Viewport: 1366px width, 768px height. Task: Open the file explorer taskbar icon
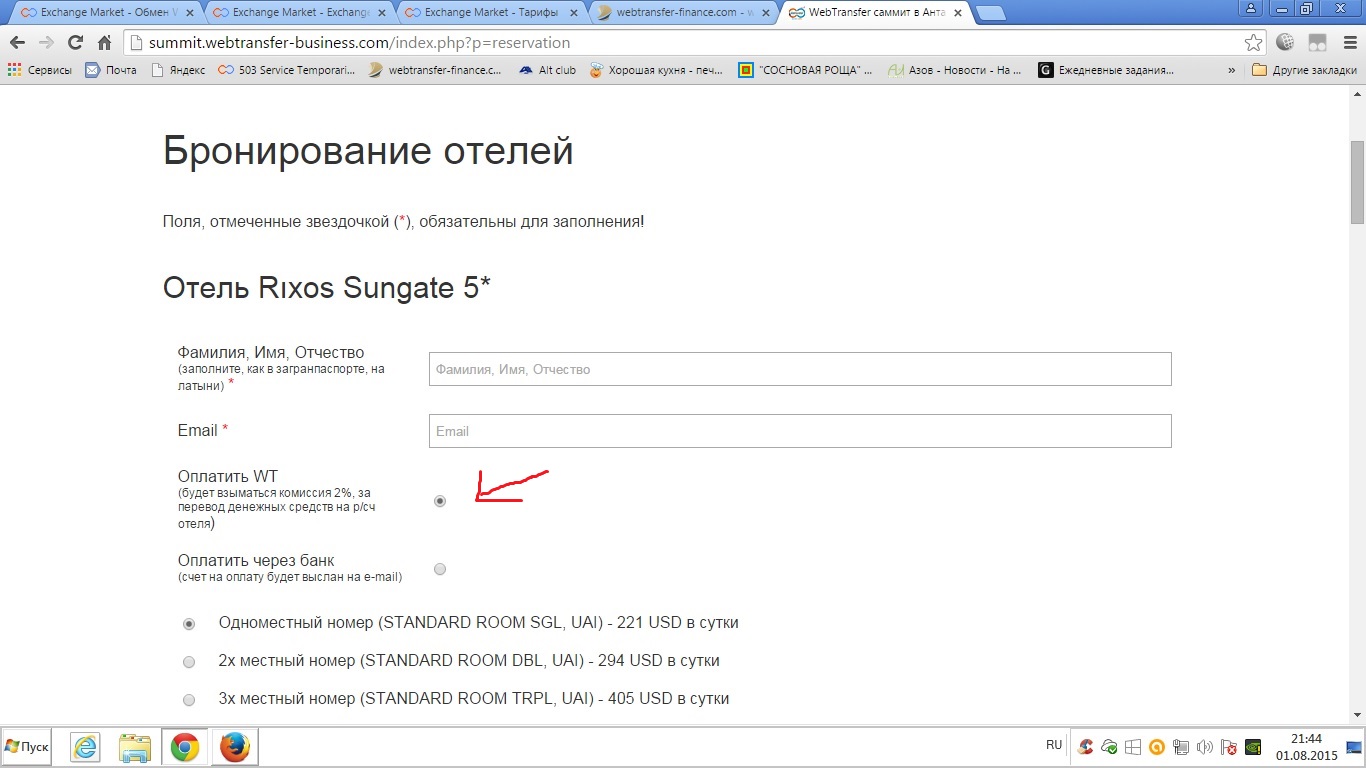tap(134, 747)
